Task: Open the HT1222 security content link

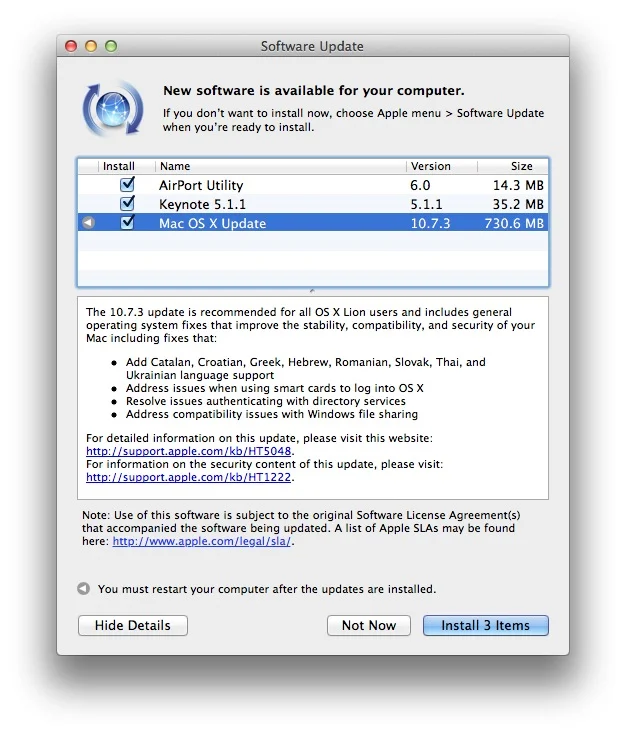Action: 189,477
